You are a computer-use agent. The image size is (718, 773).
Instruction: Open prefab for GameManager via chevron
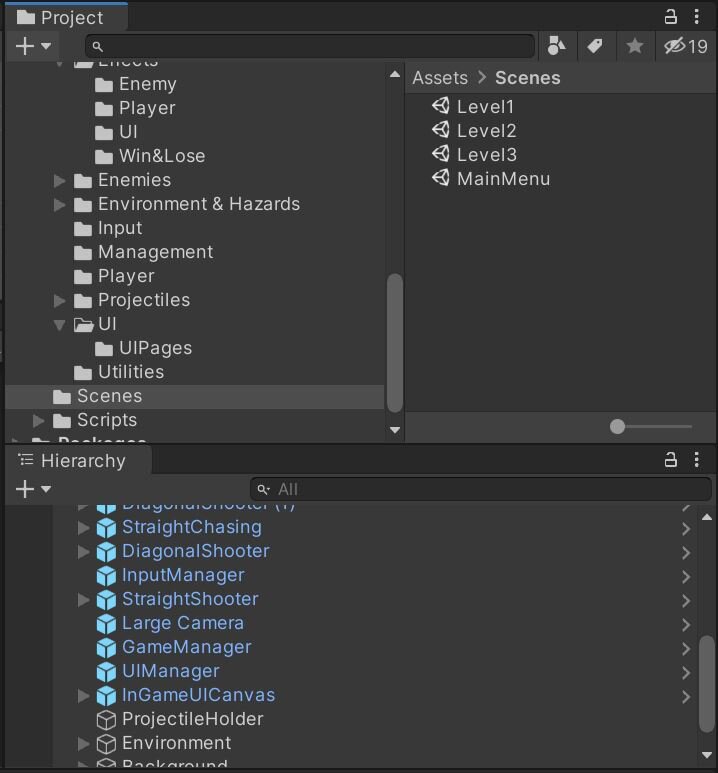pos(686,649)
